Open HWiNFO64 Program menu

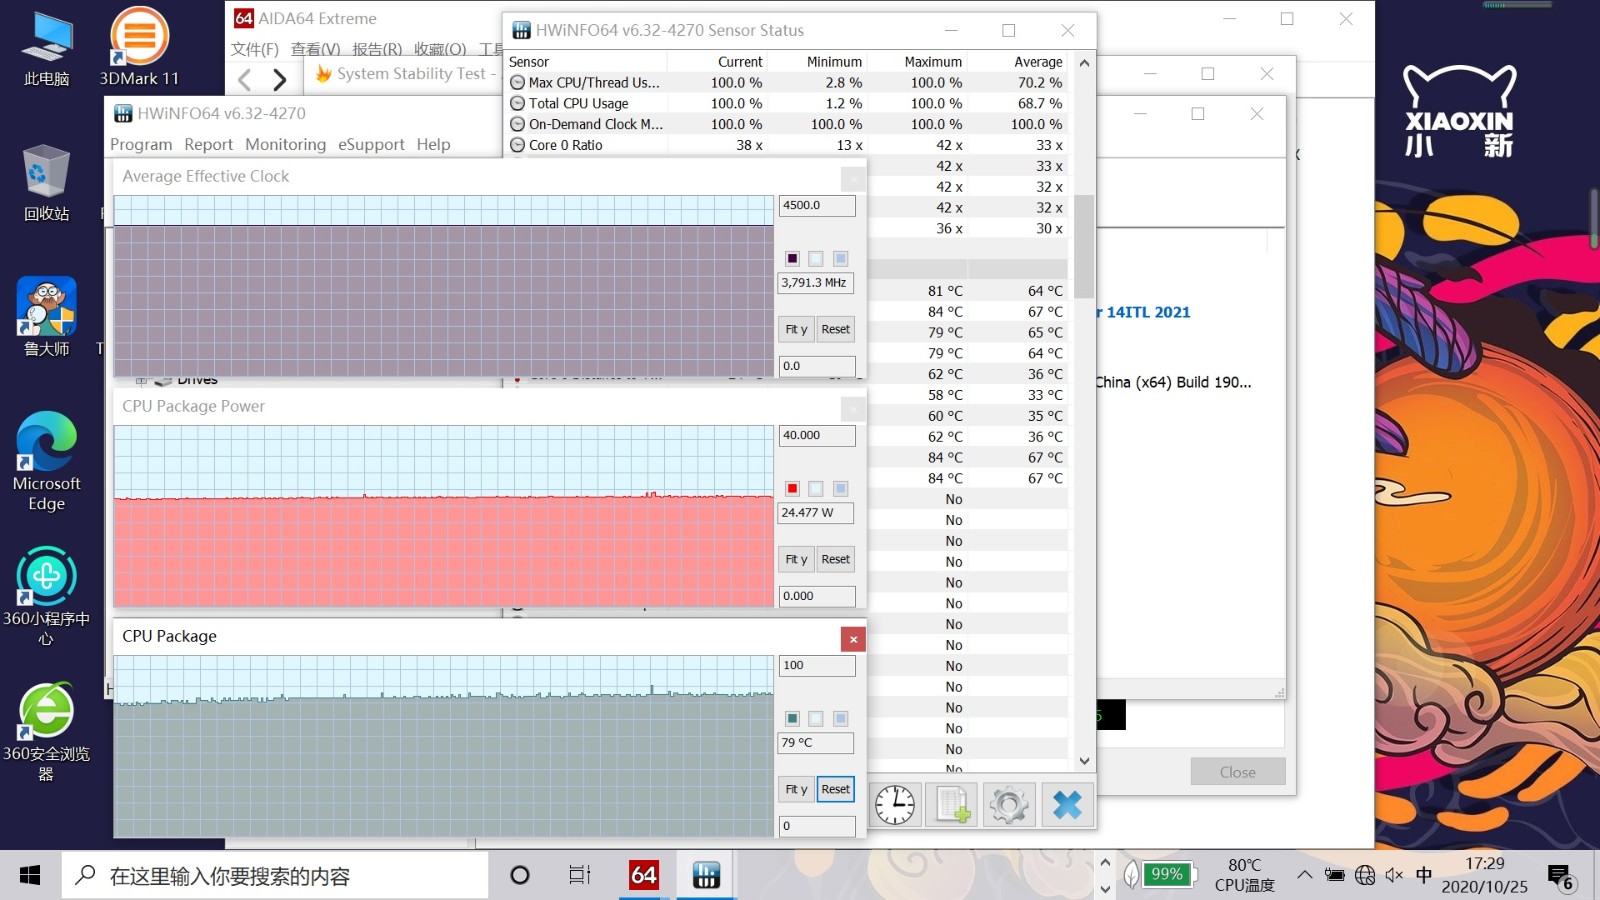(x=141, y=144)
